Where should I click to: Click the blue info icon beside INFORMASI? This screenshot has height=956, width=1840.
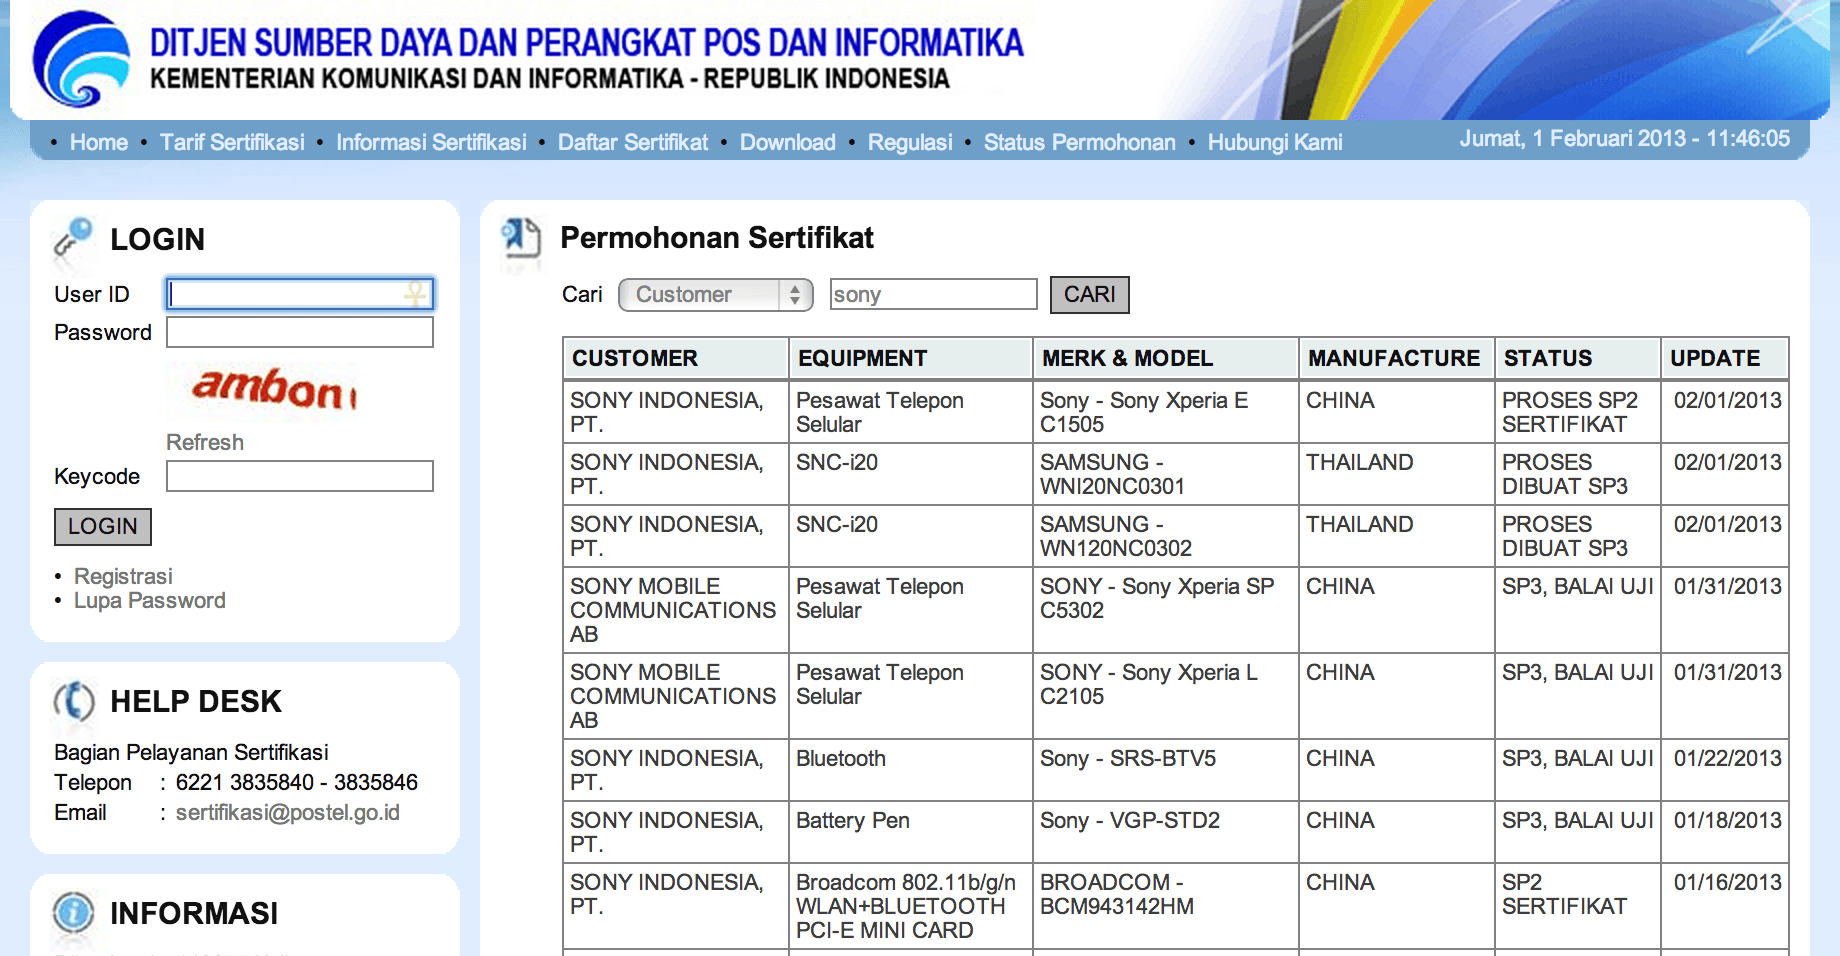[74, 912]
